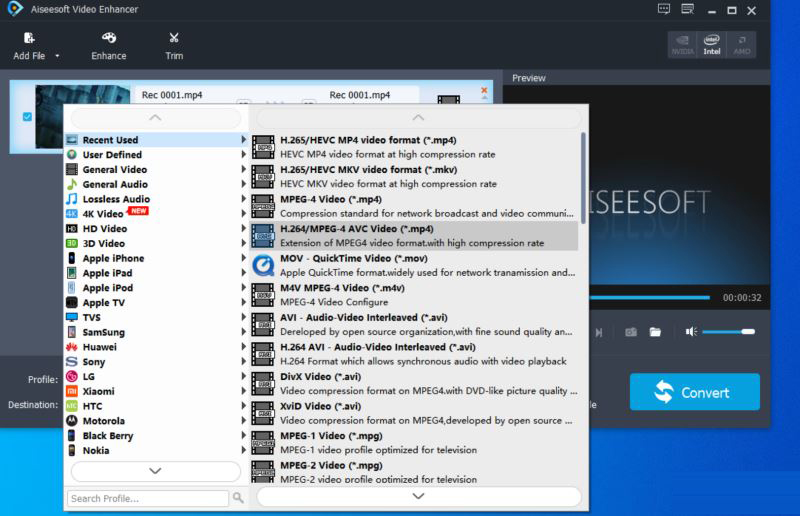Screen dimensions: 800x516
Task: Mute the preview audio speaker icon
Action: point(691,332)
